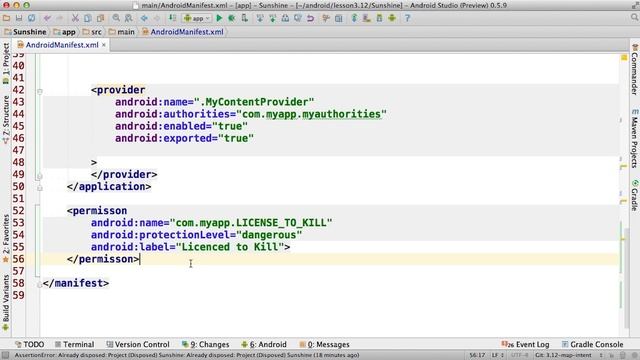Open the TODO tool window

coord(29,344)
